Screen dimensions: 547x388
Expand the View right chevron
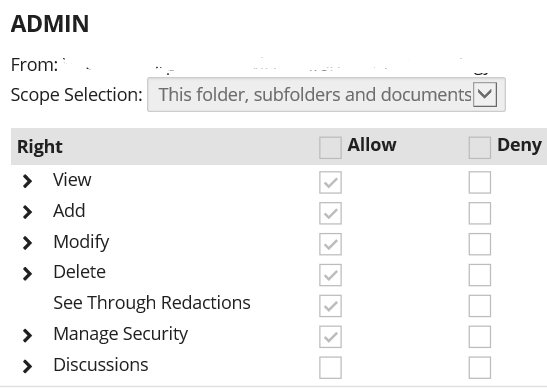(27, 181)
